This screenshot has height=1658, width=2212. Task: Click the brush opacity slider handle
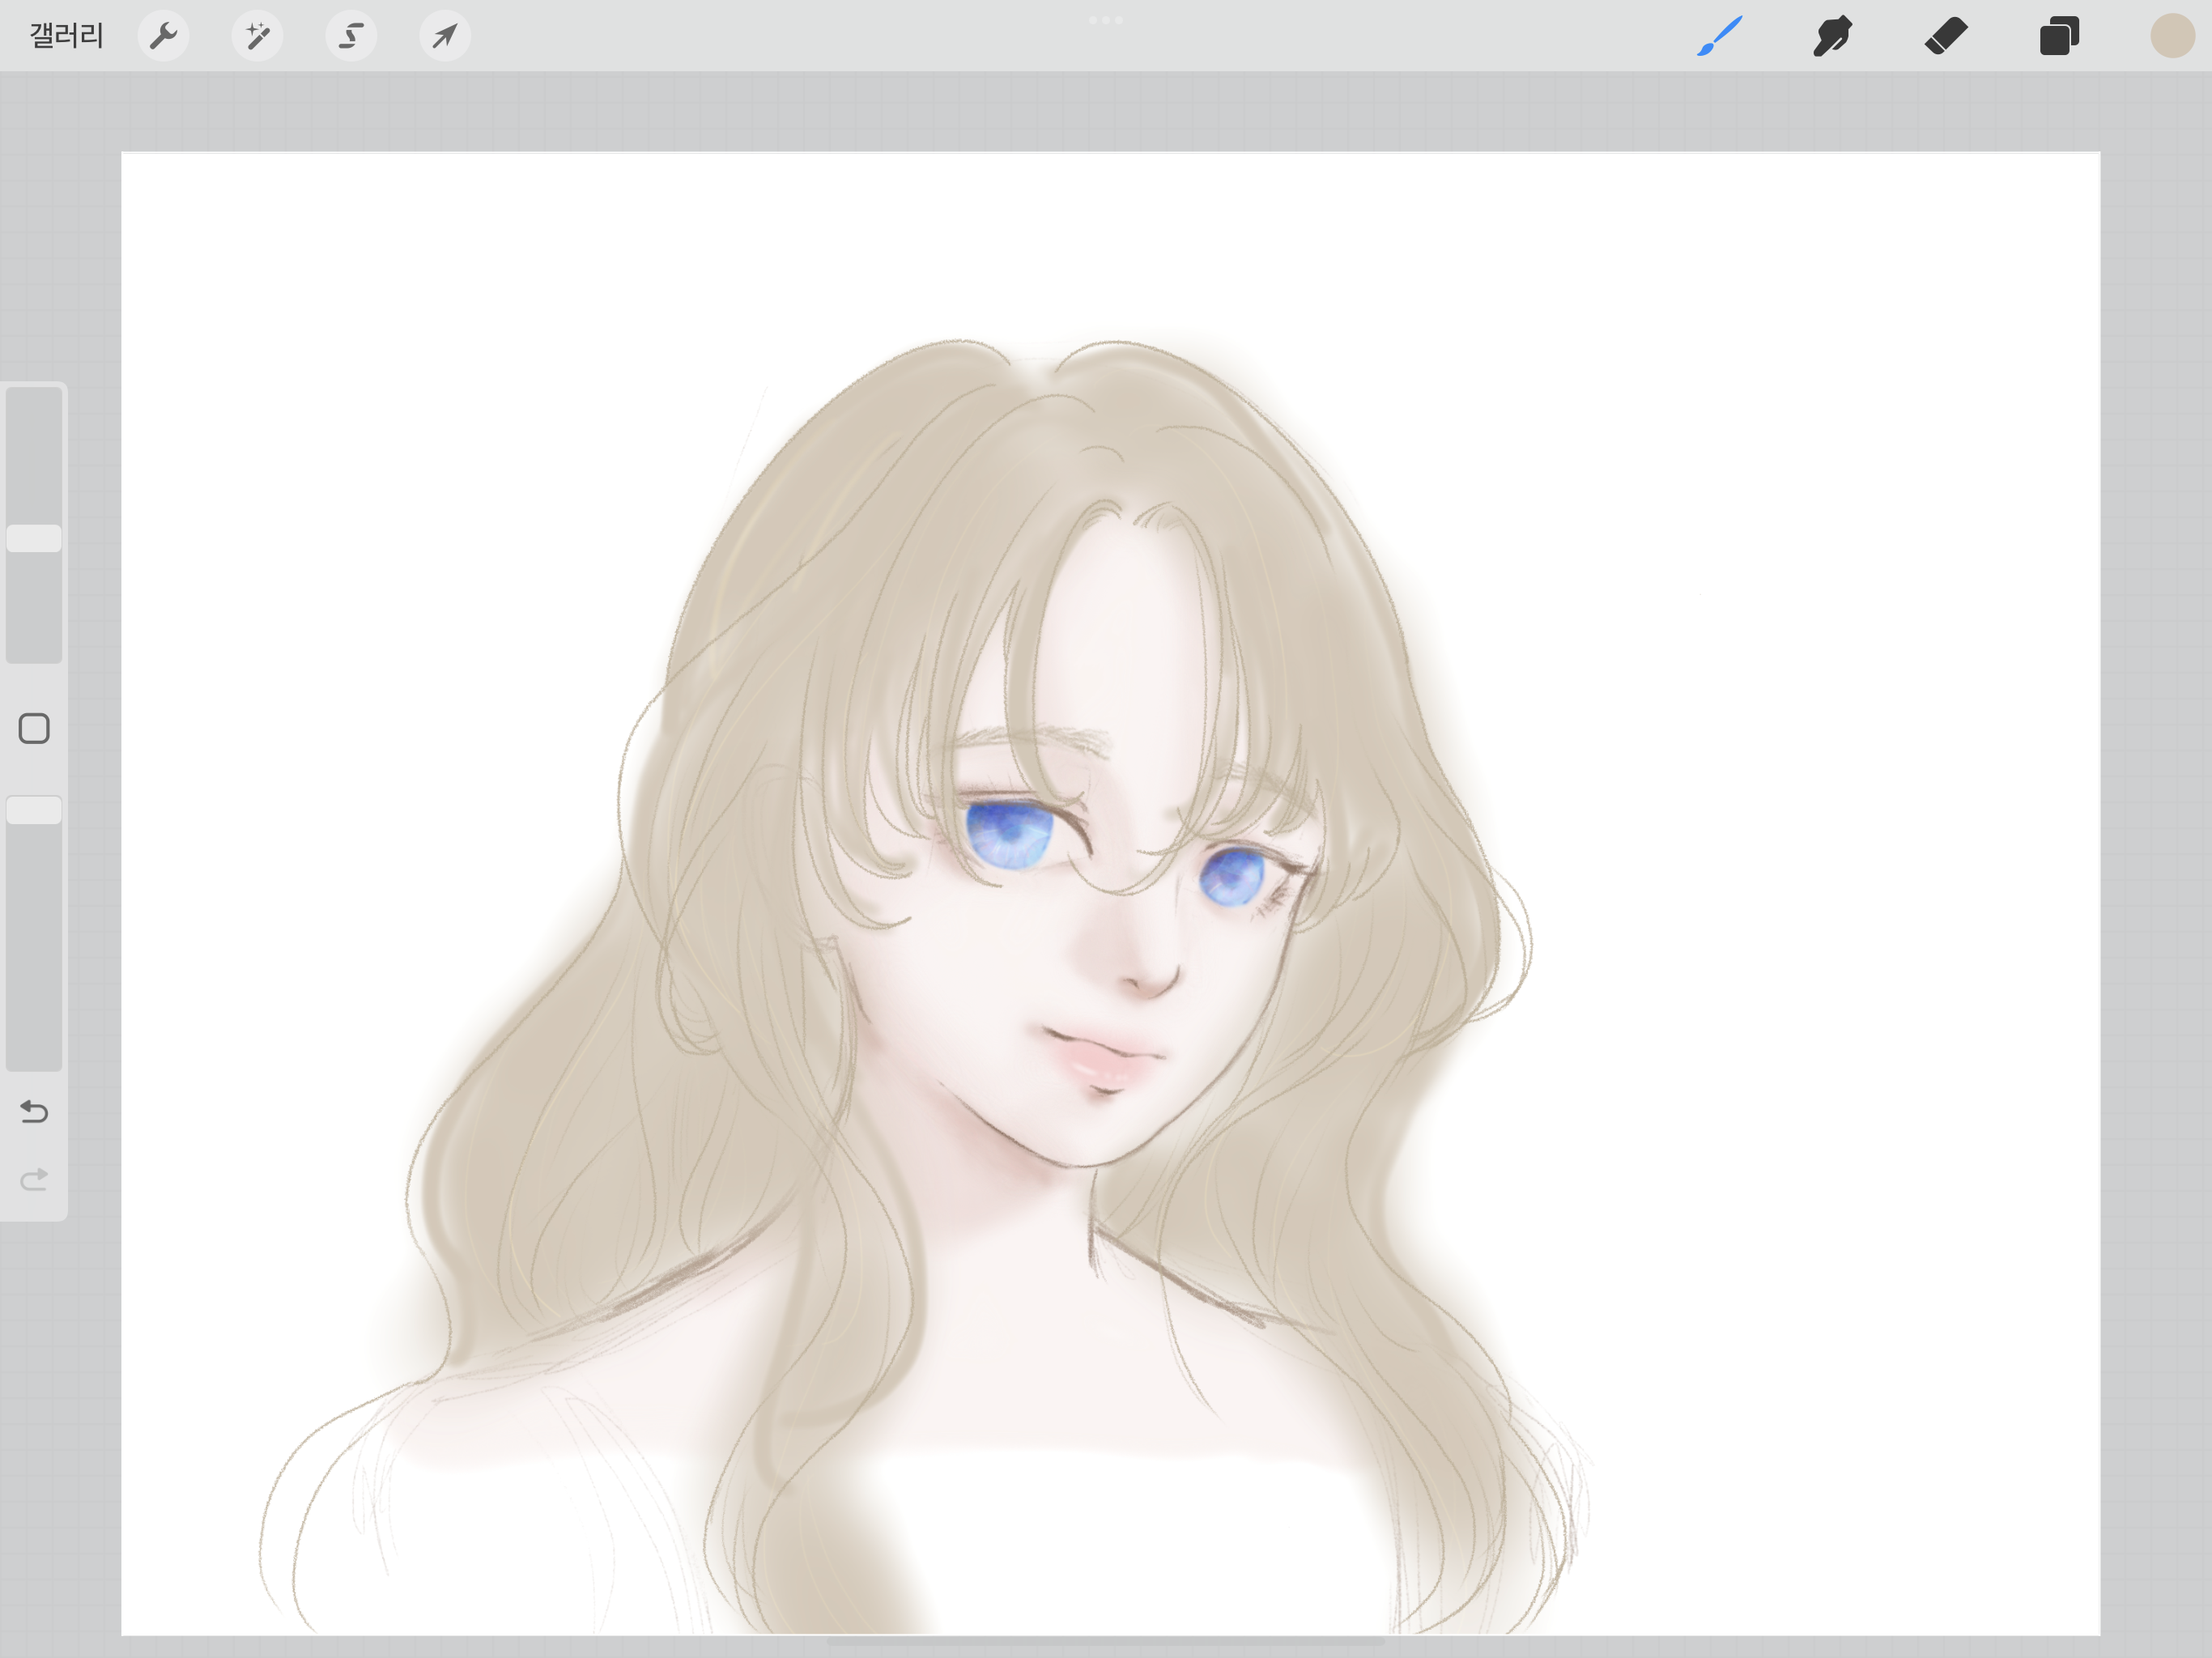click(34, 810)
